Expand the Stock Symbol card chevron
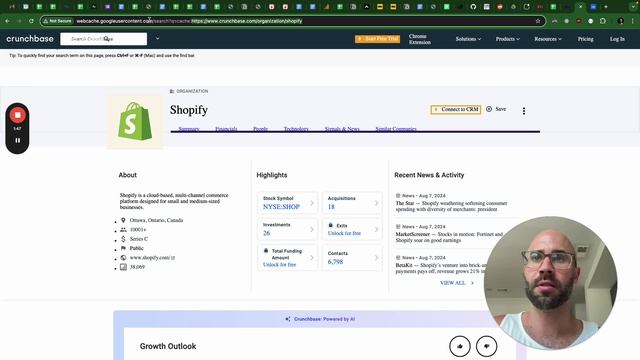The image size is (640, 360). pyautogui.click(x=312, y=203)
